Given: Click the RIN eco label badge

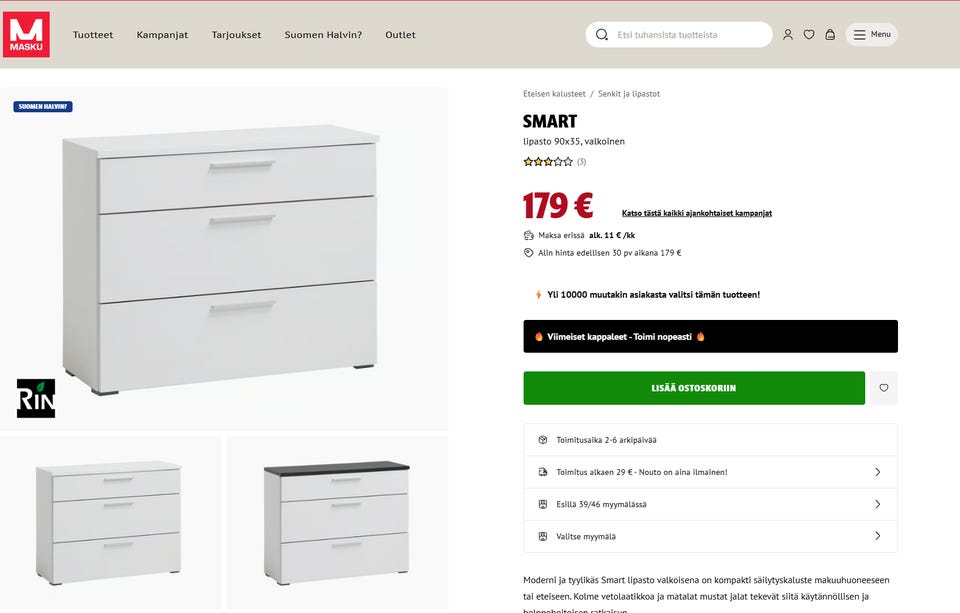Looking at the screenshot, I should tap(36, 398).
